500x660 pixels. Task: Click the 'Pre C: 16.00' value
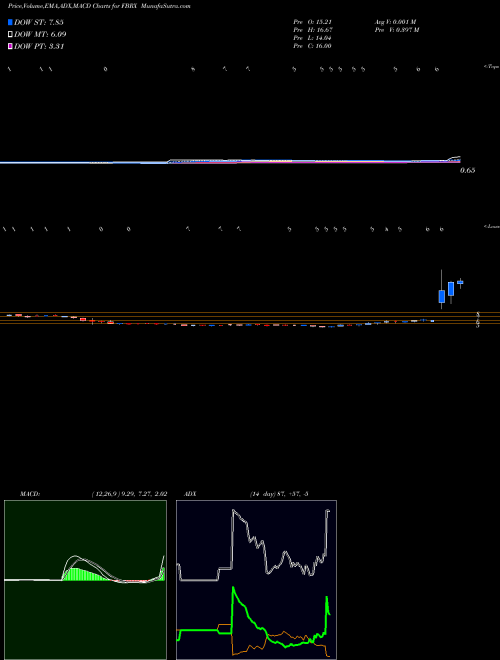312,46
